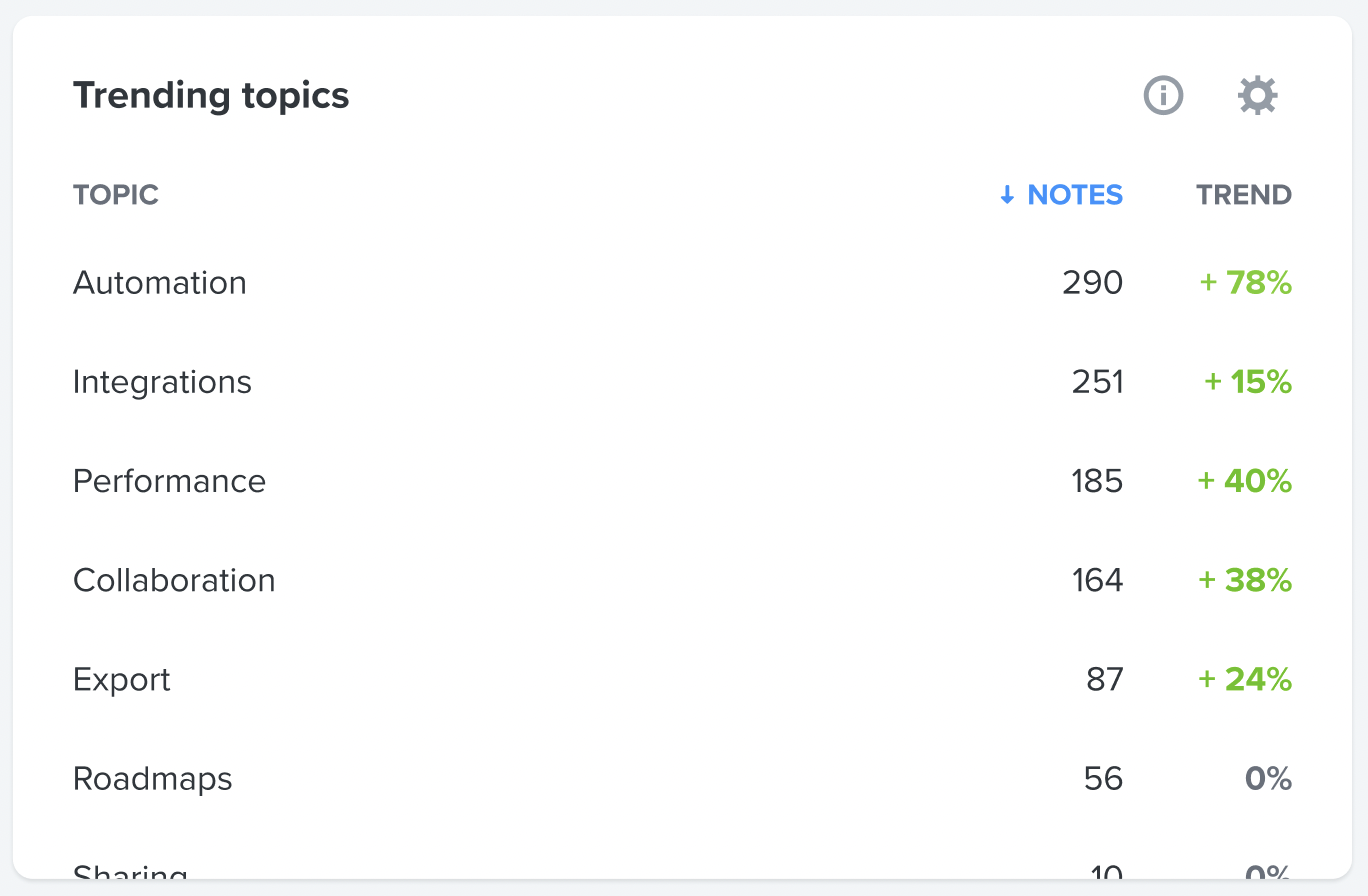Select the Performance topic row

[x=683, y=481]
